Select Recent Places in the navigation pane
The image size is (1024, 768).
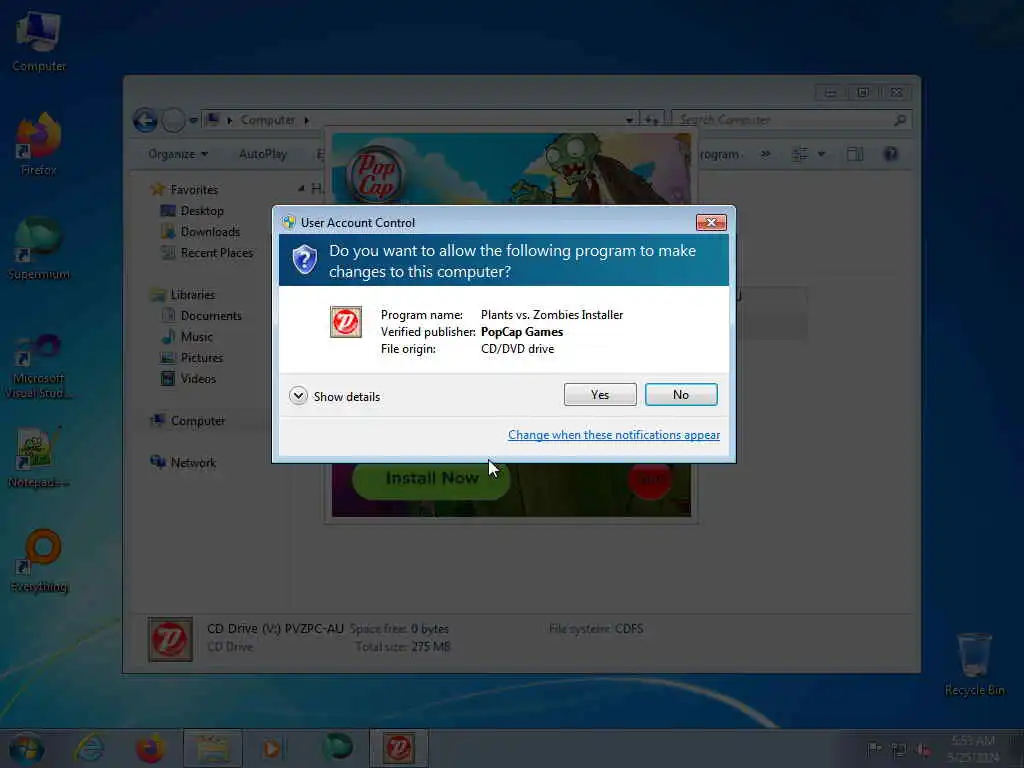coord(217,253)
